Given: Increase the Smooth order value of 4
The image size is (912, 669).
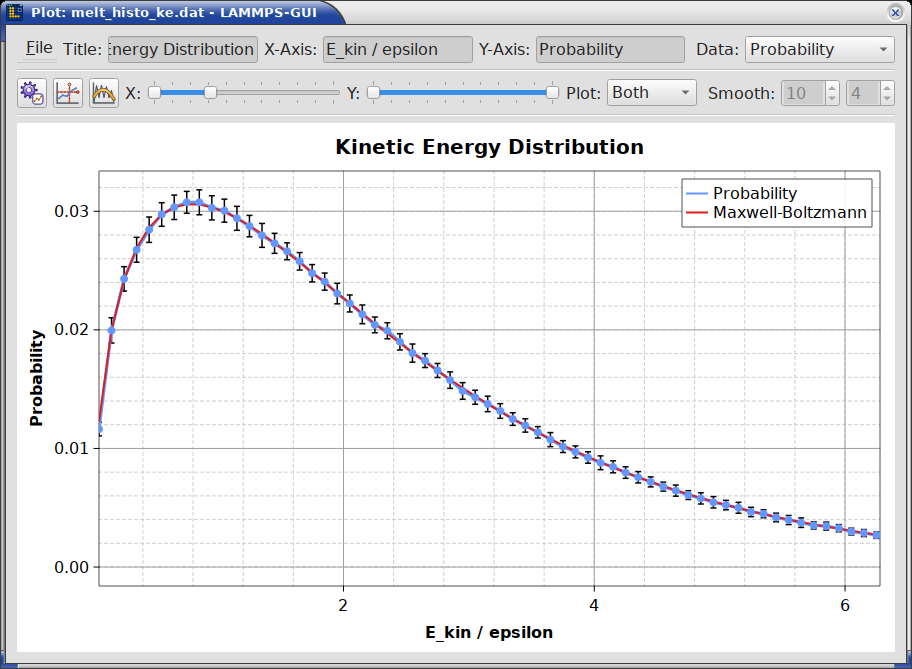Looking at the screenshot, I should [x=886, y=87].
